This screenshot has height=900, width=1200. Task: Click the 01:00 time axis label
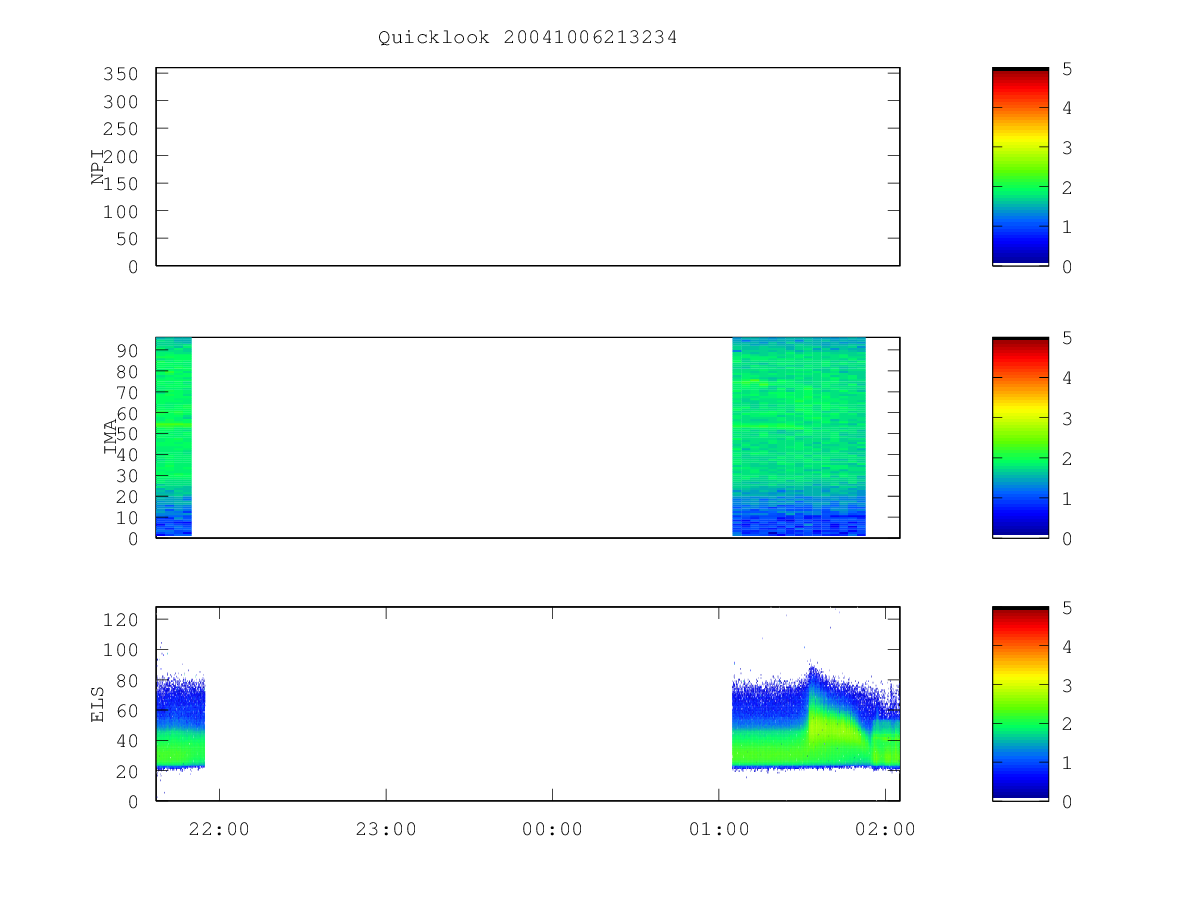click(x=718, y=828)
